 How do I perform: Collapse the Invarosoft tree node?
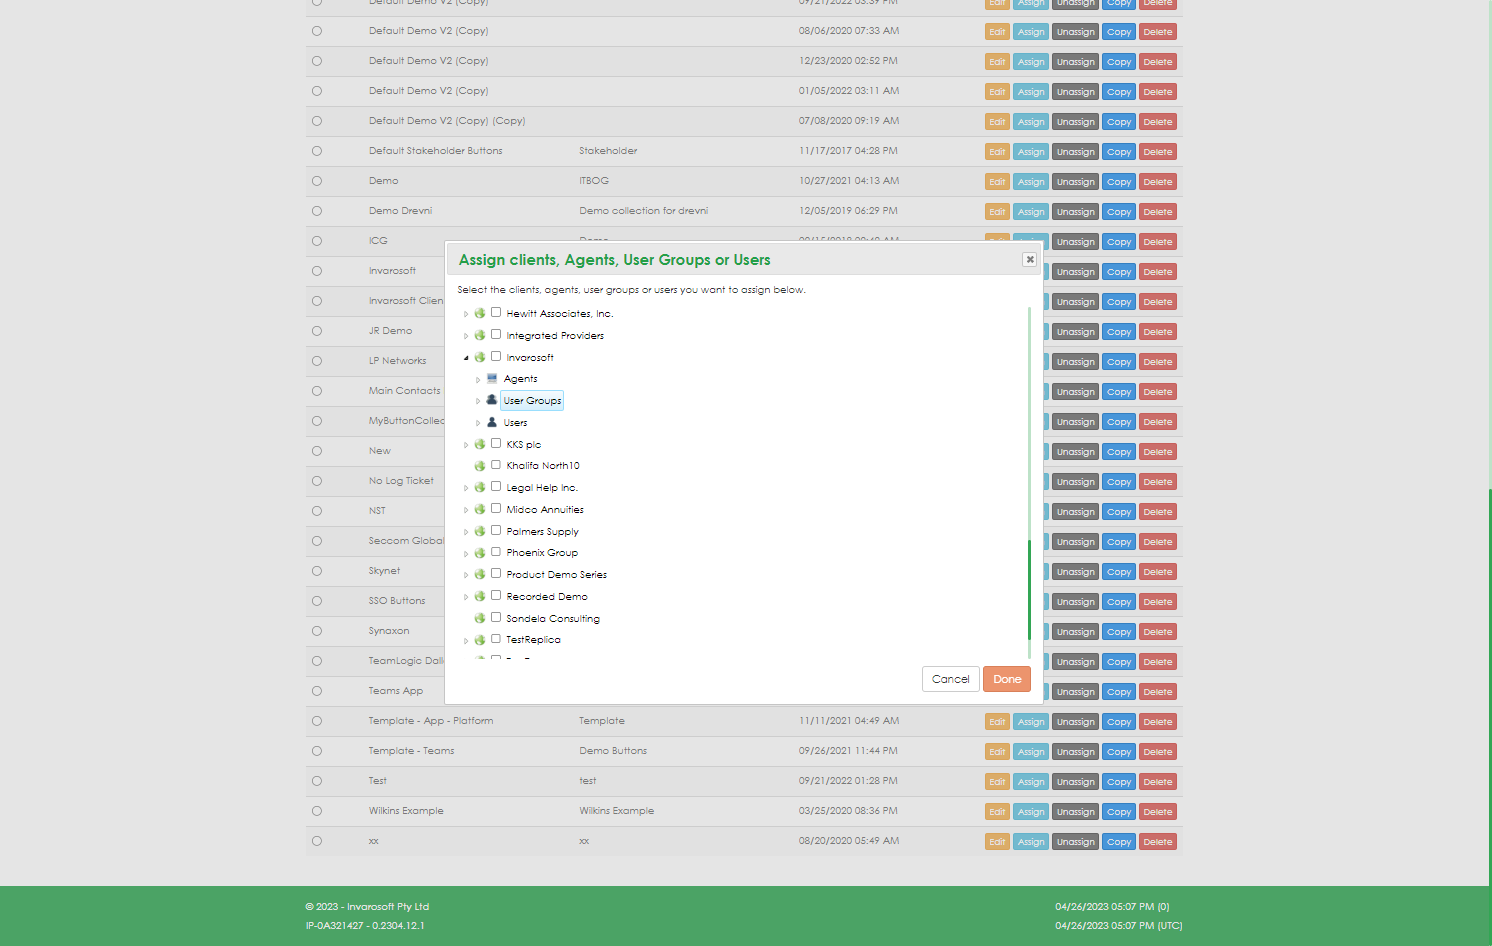point(466,358)
